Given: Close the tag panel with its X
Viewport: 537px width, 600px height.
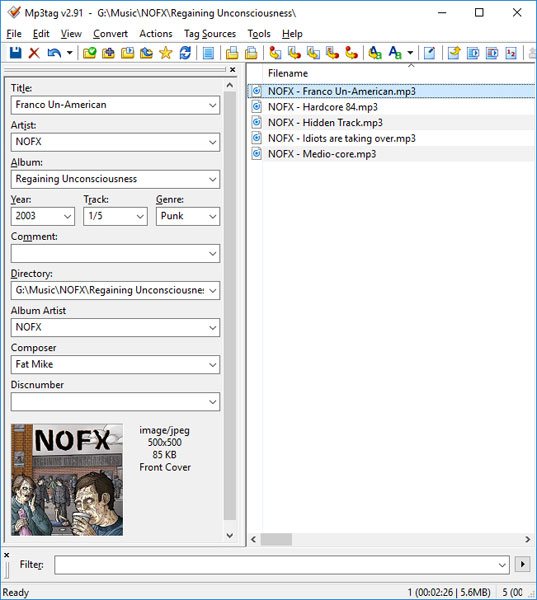Looking at the screenshot, I should (232, 70).
